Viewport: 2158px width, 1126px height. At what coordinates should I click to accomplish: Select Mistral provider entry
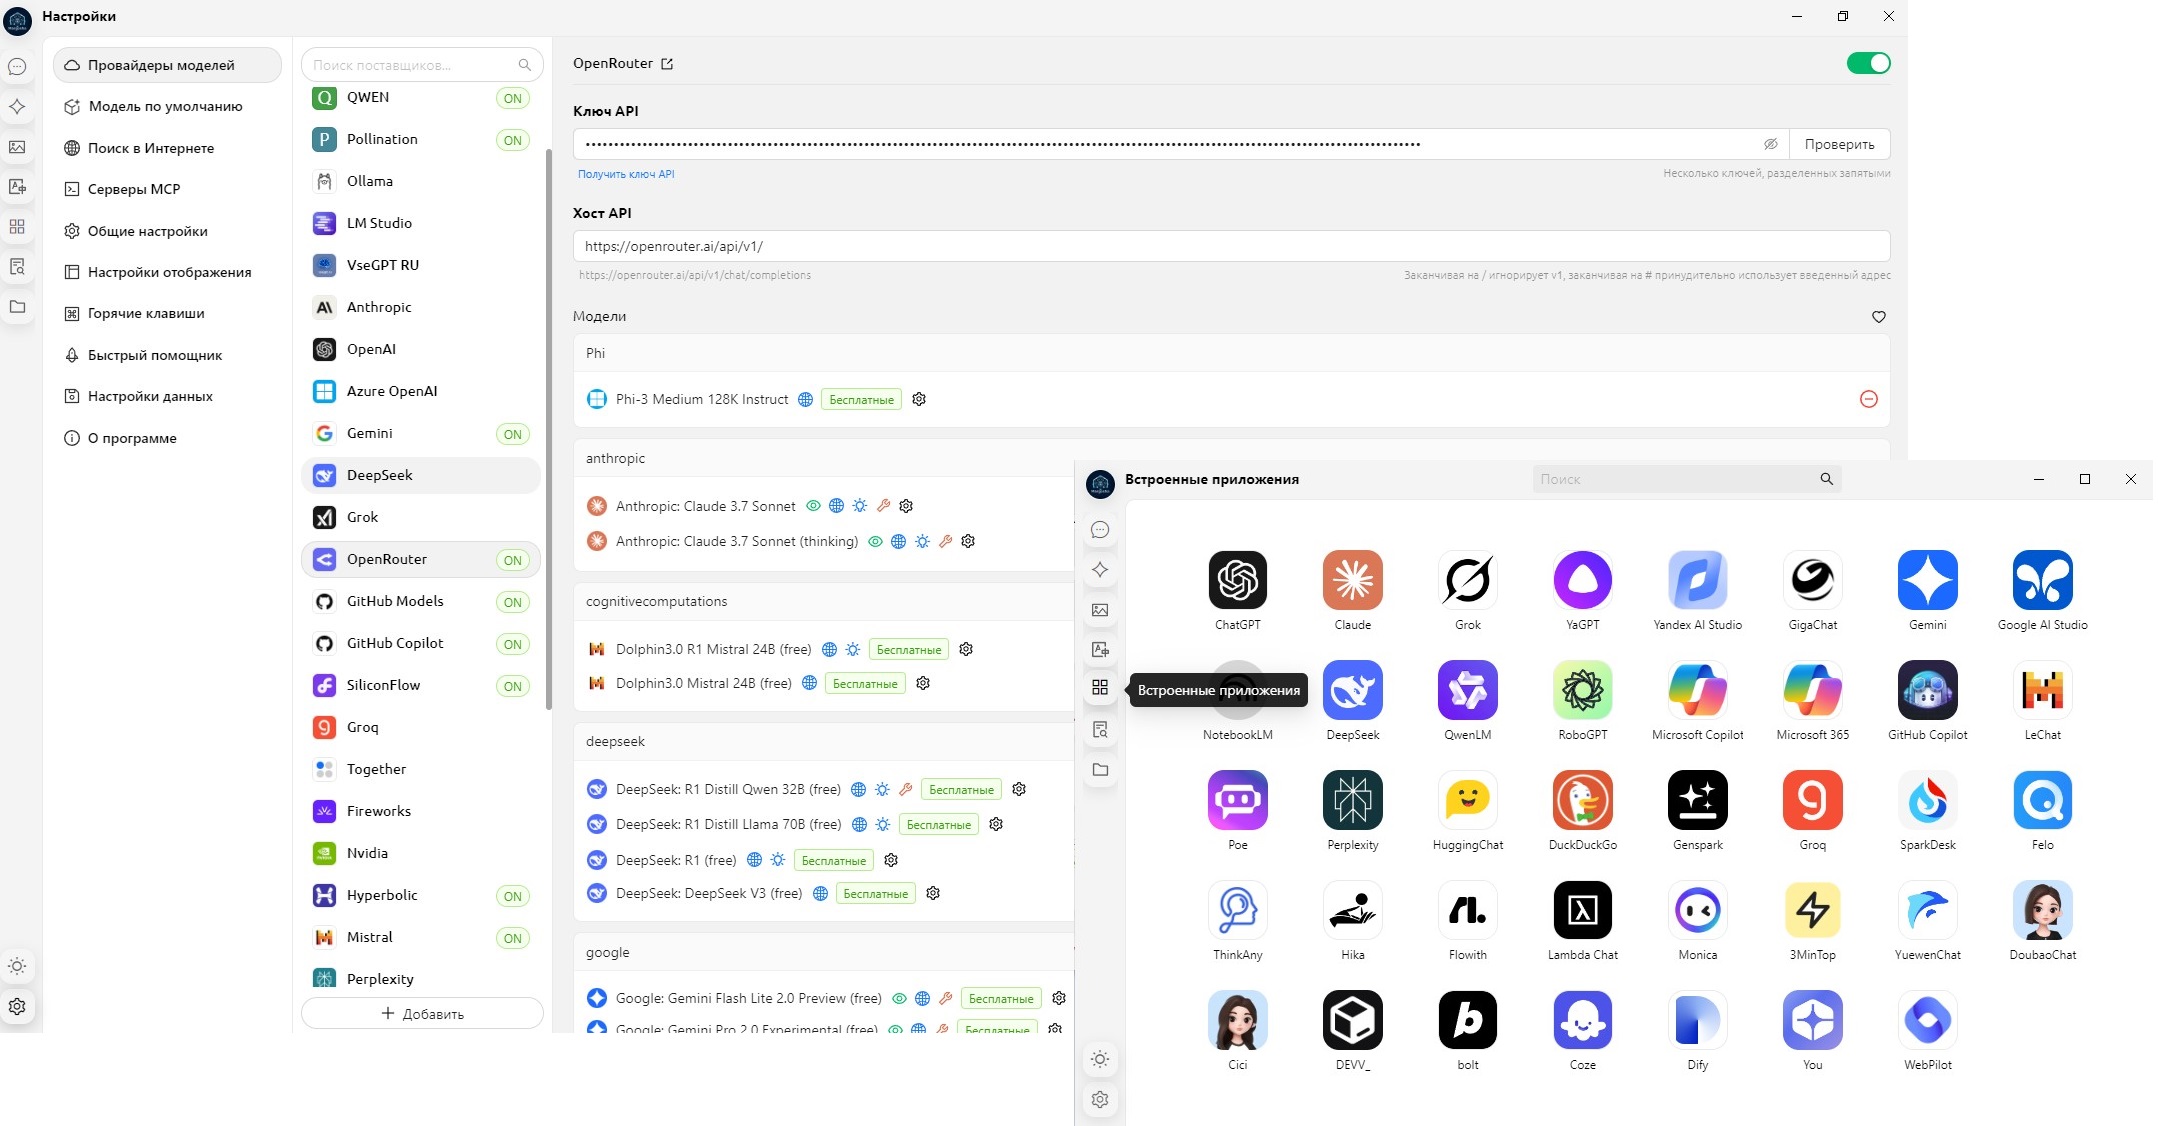[421, 938]
